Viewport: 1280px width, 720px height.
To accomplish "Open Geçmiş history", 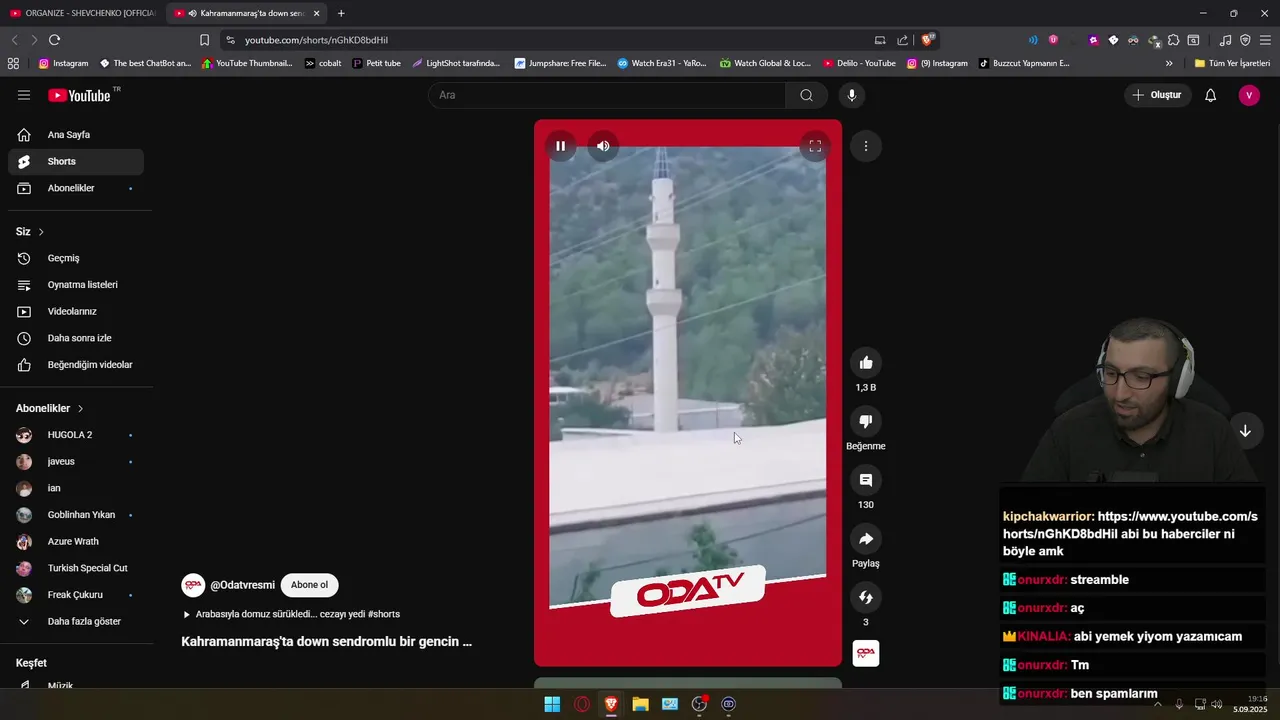I will (x=76, y=258).
